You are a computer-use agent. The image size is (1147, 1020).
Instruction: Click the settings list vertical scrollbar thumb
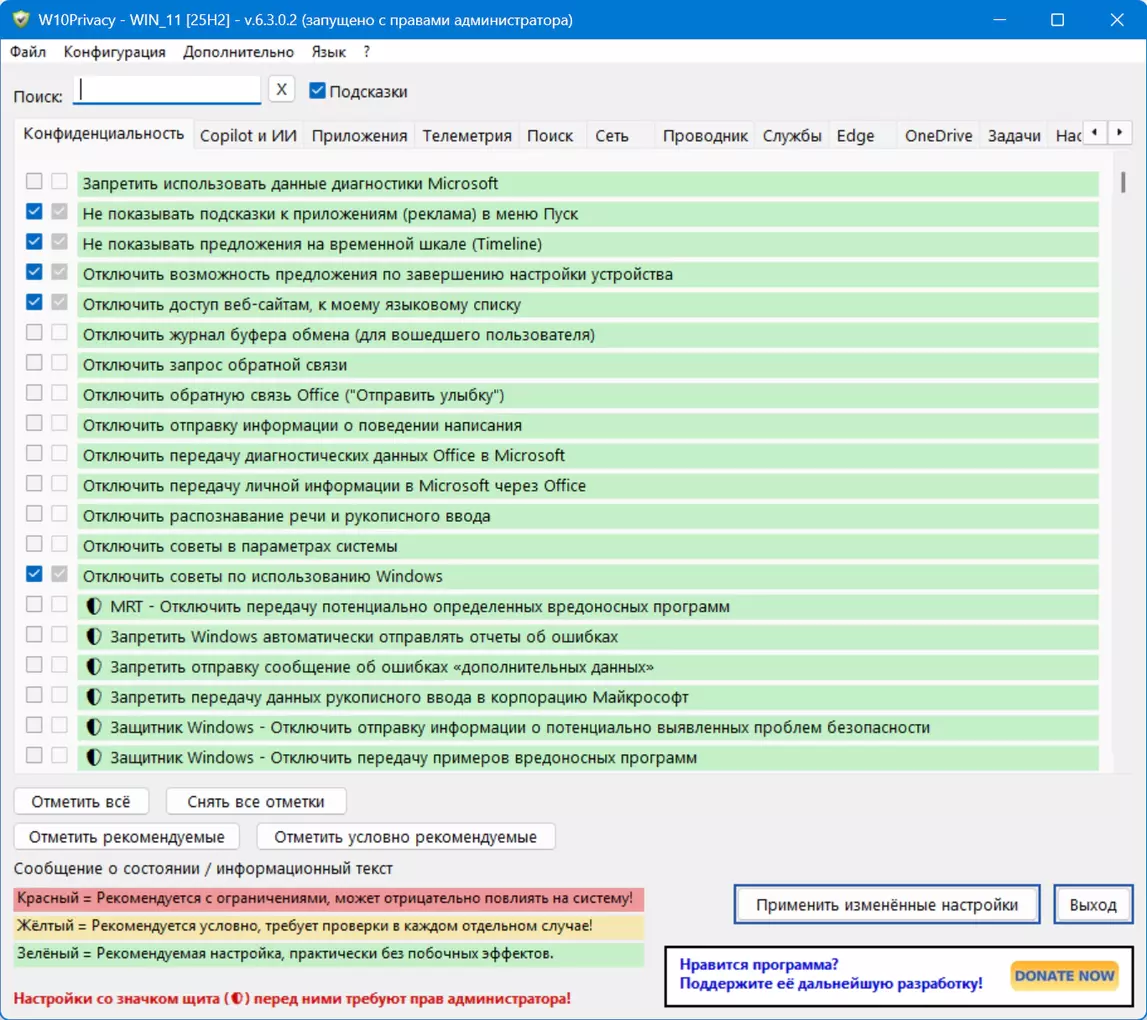1123,181
